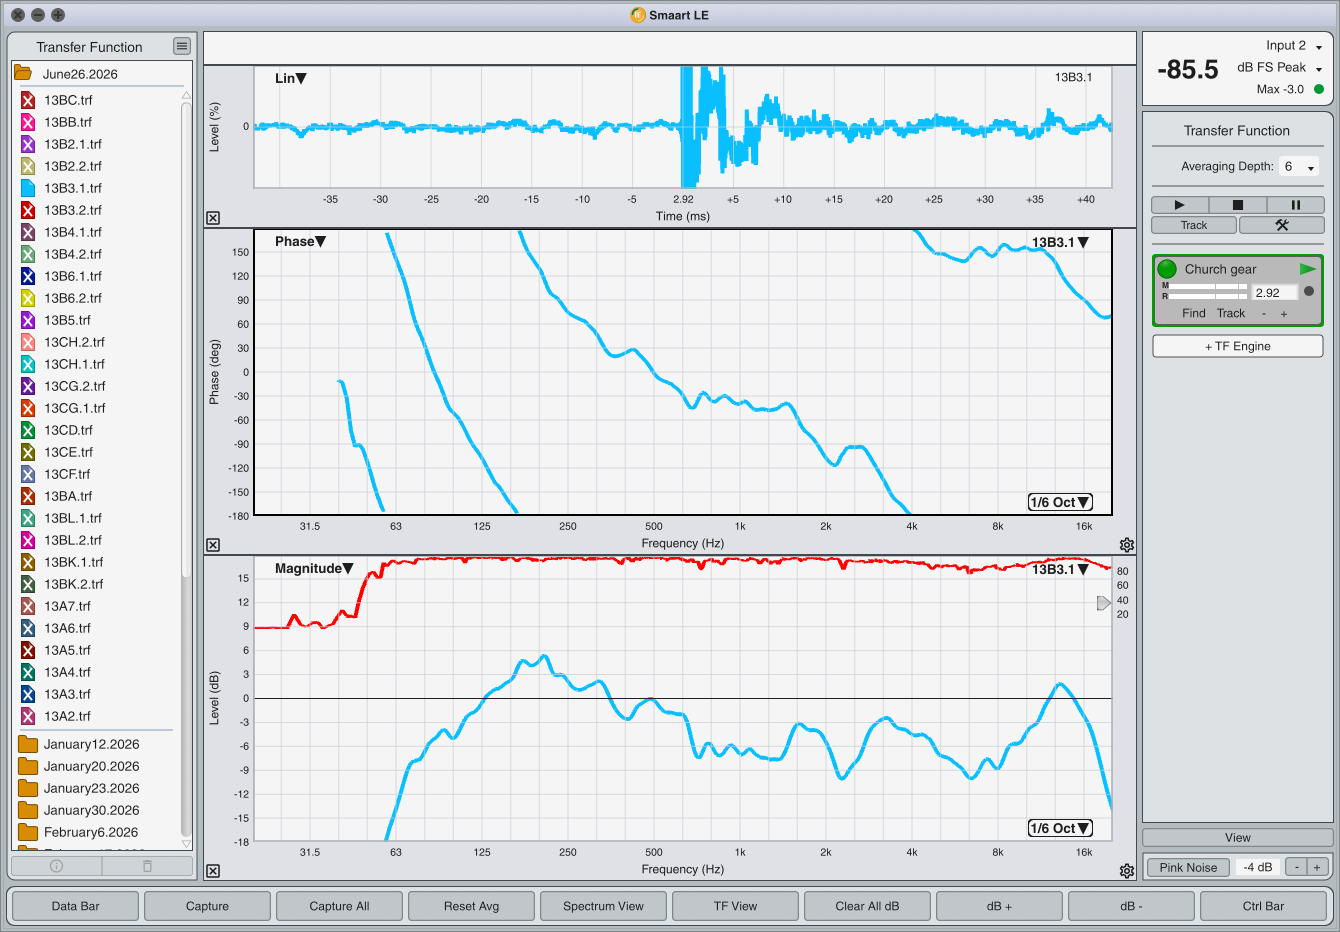1340x932 pixels.
Task: Stop measurement with the stop button
Action: pyautogui.click(x=1237, y=205)
